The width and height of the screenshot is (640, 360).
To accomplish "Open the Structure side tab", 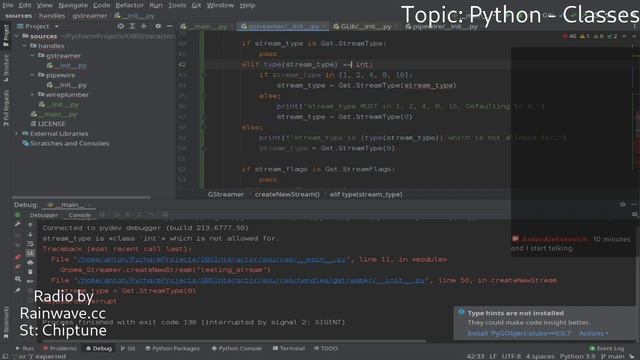I will pyautogui.click(x=6, y=68).
